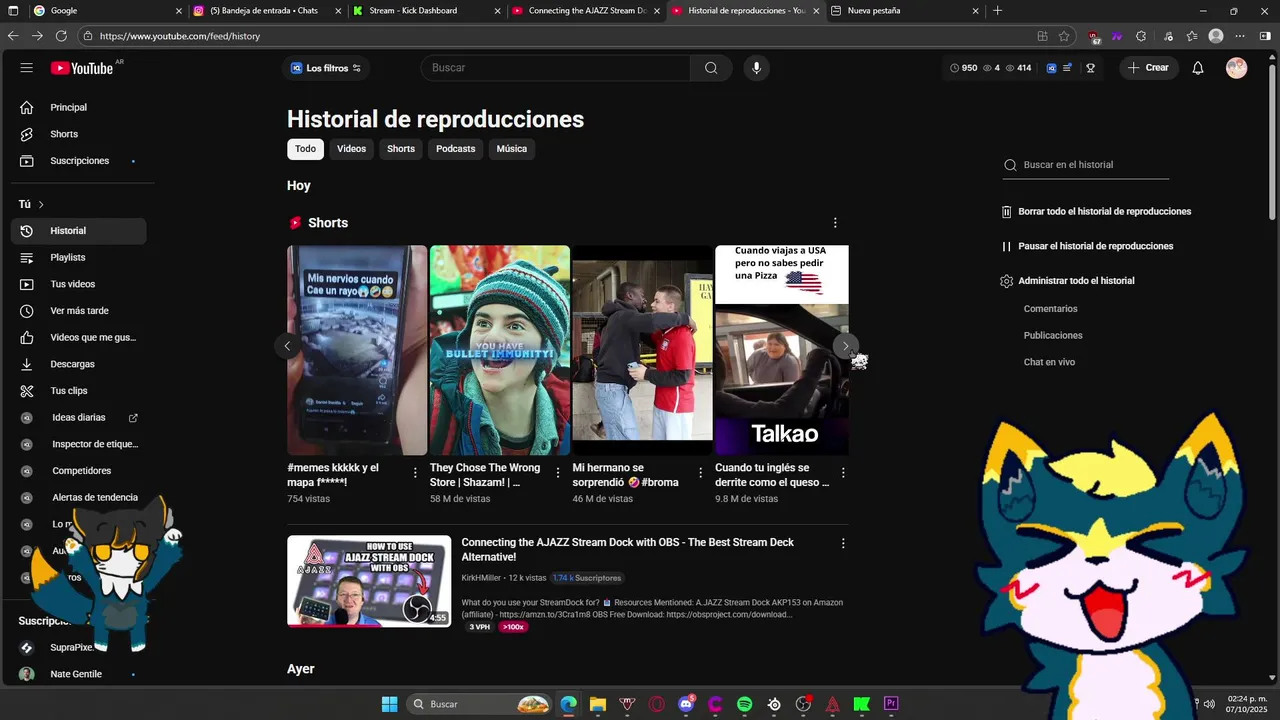Open the YouTube hamburger guide menu

[x=27, y=68]
